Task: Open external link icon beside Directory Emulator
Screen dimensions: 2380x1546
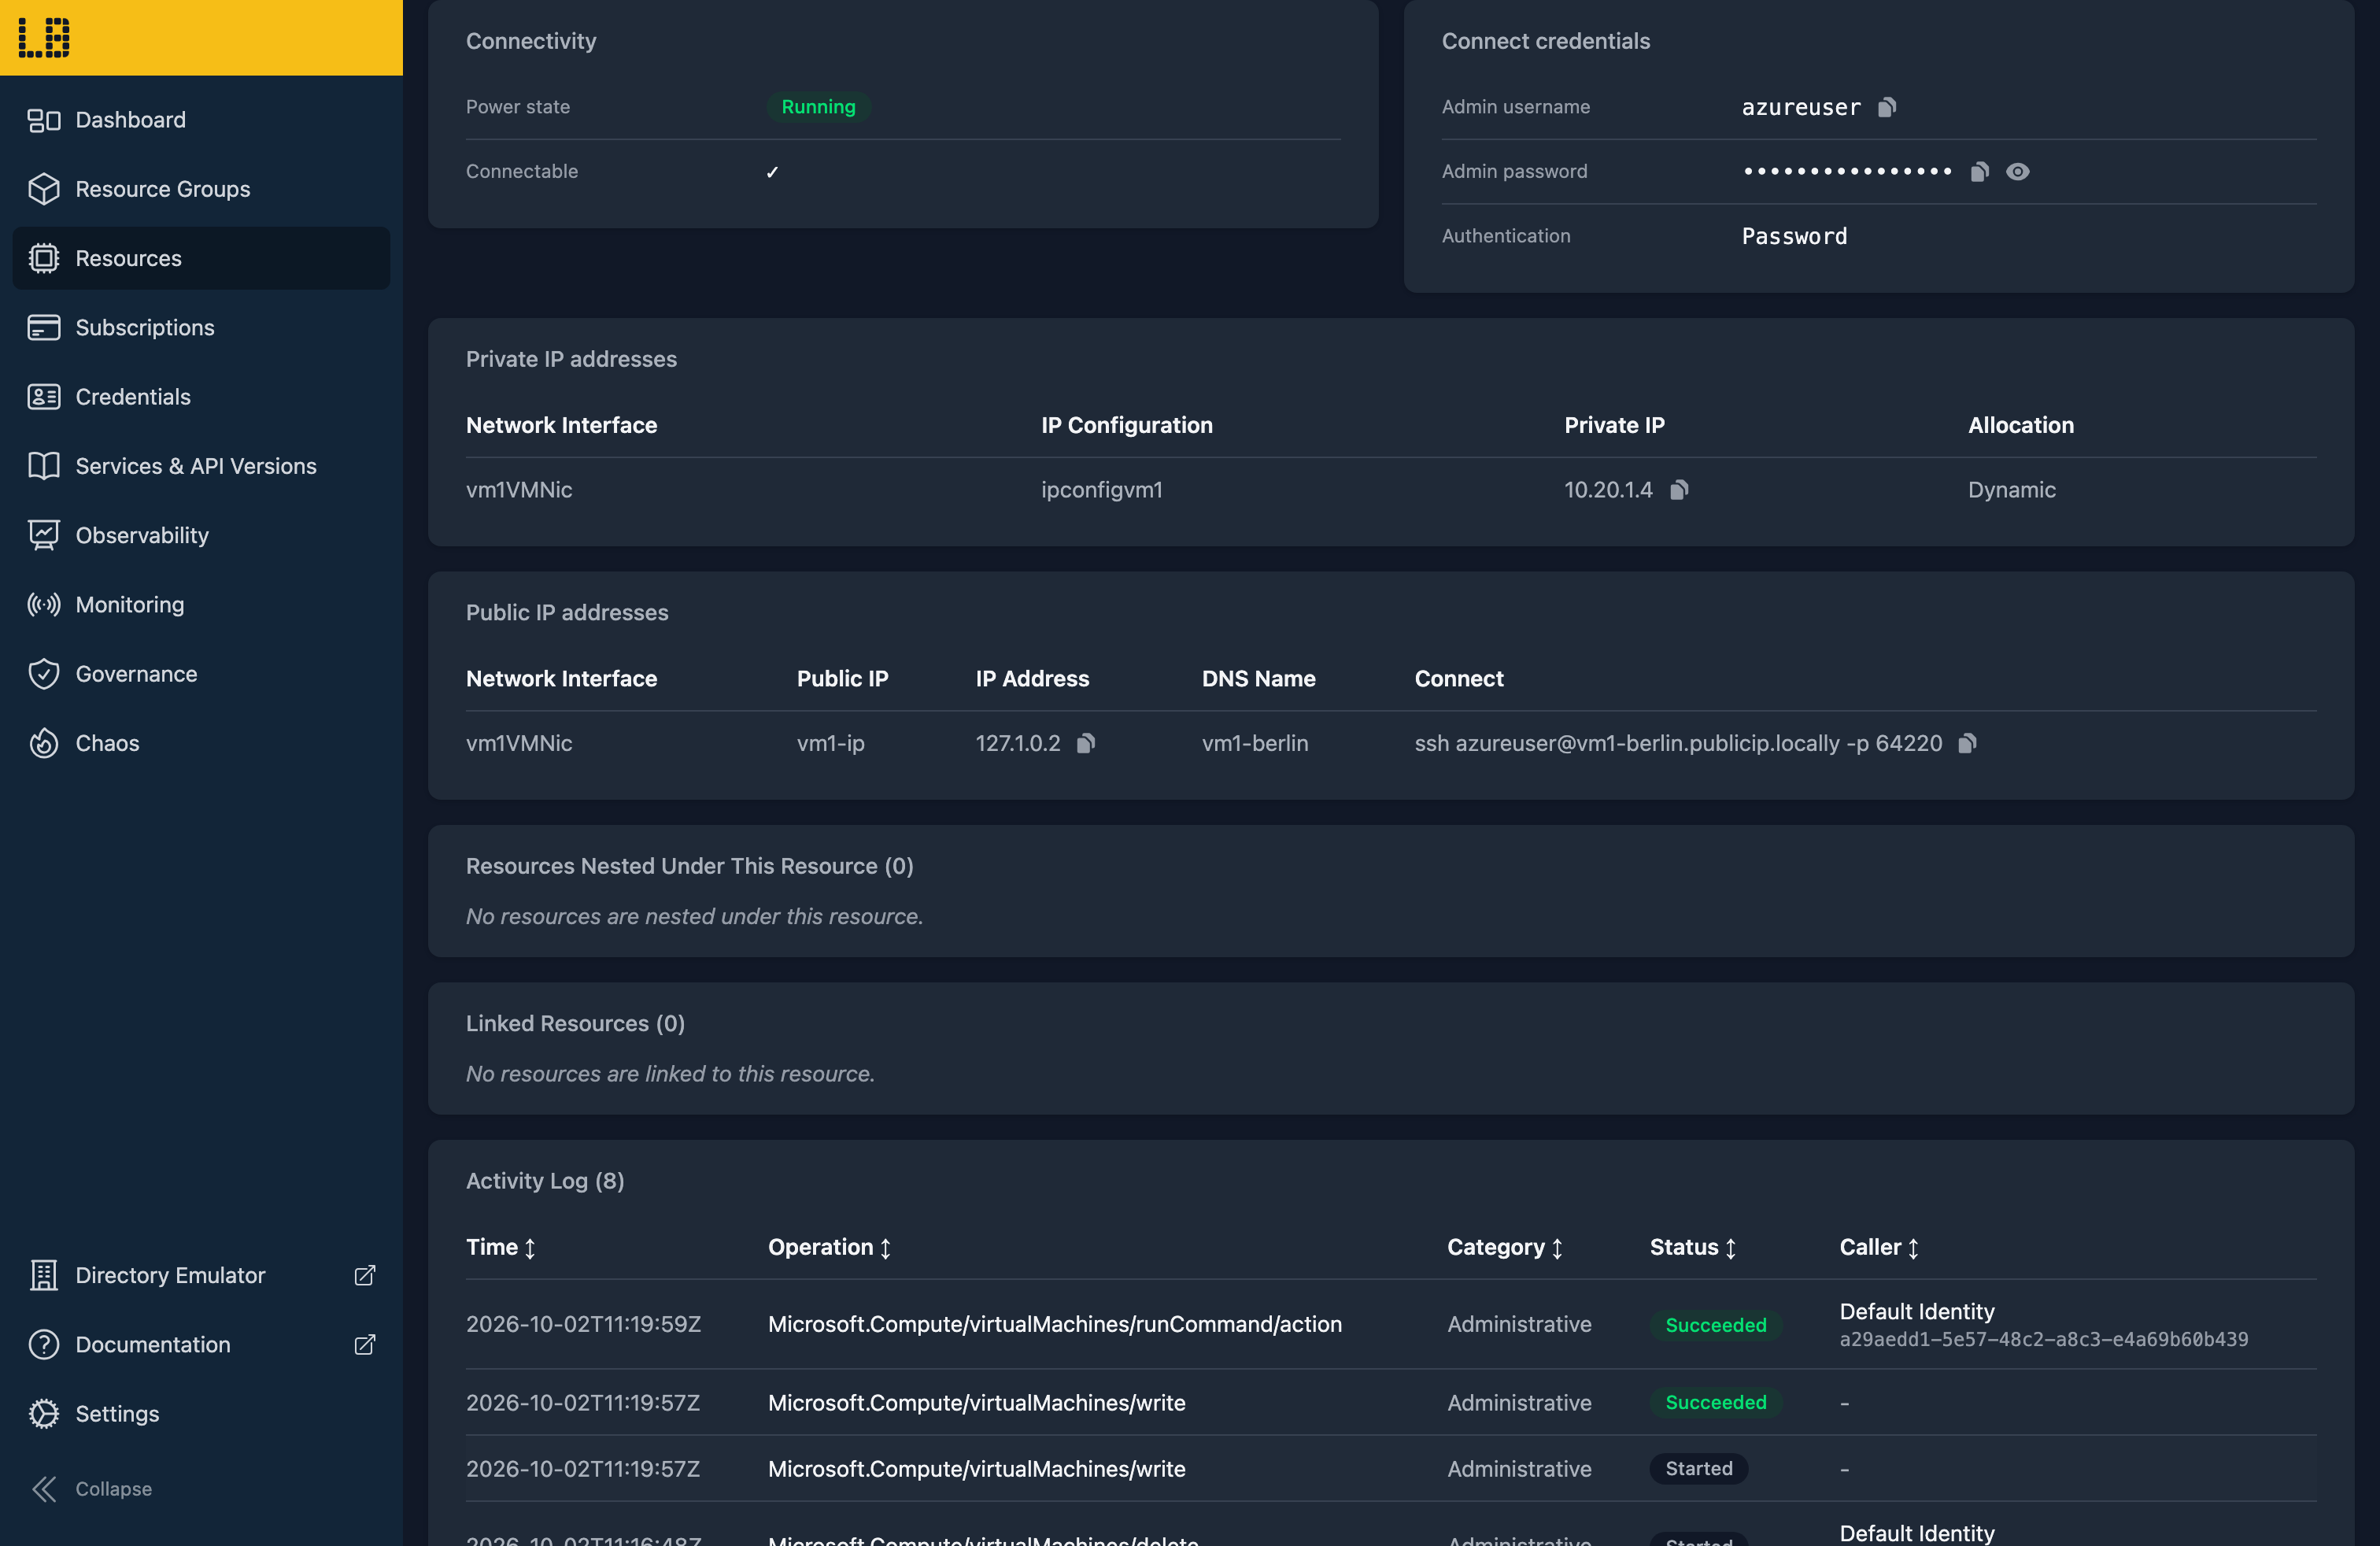Action: [365, 1275]
